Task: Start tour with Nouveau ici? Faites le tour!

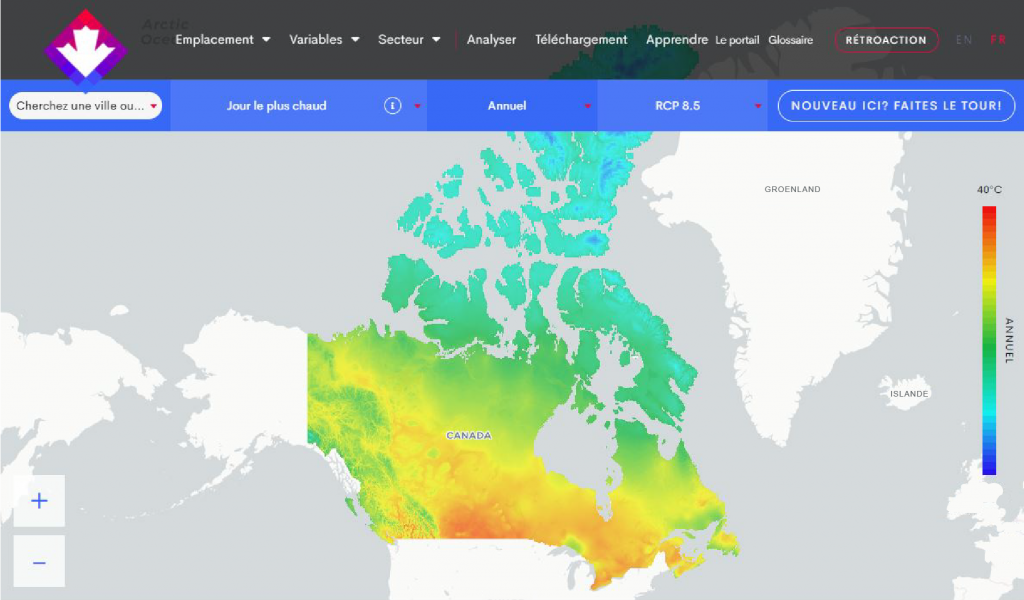Action: [x=896, y=106]
